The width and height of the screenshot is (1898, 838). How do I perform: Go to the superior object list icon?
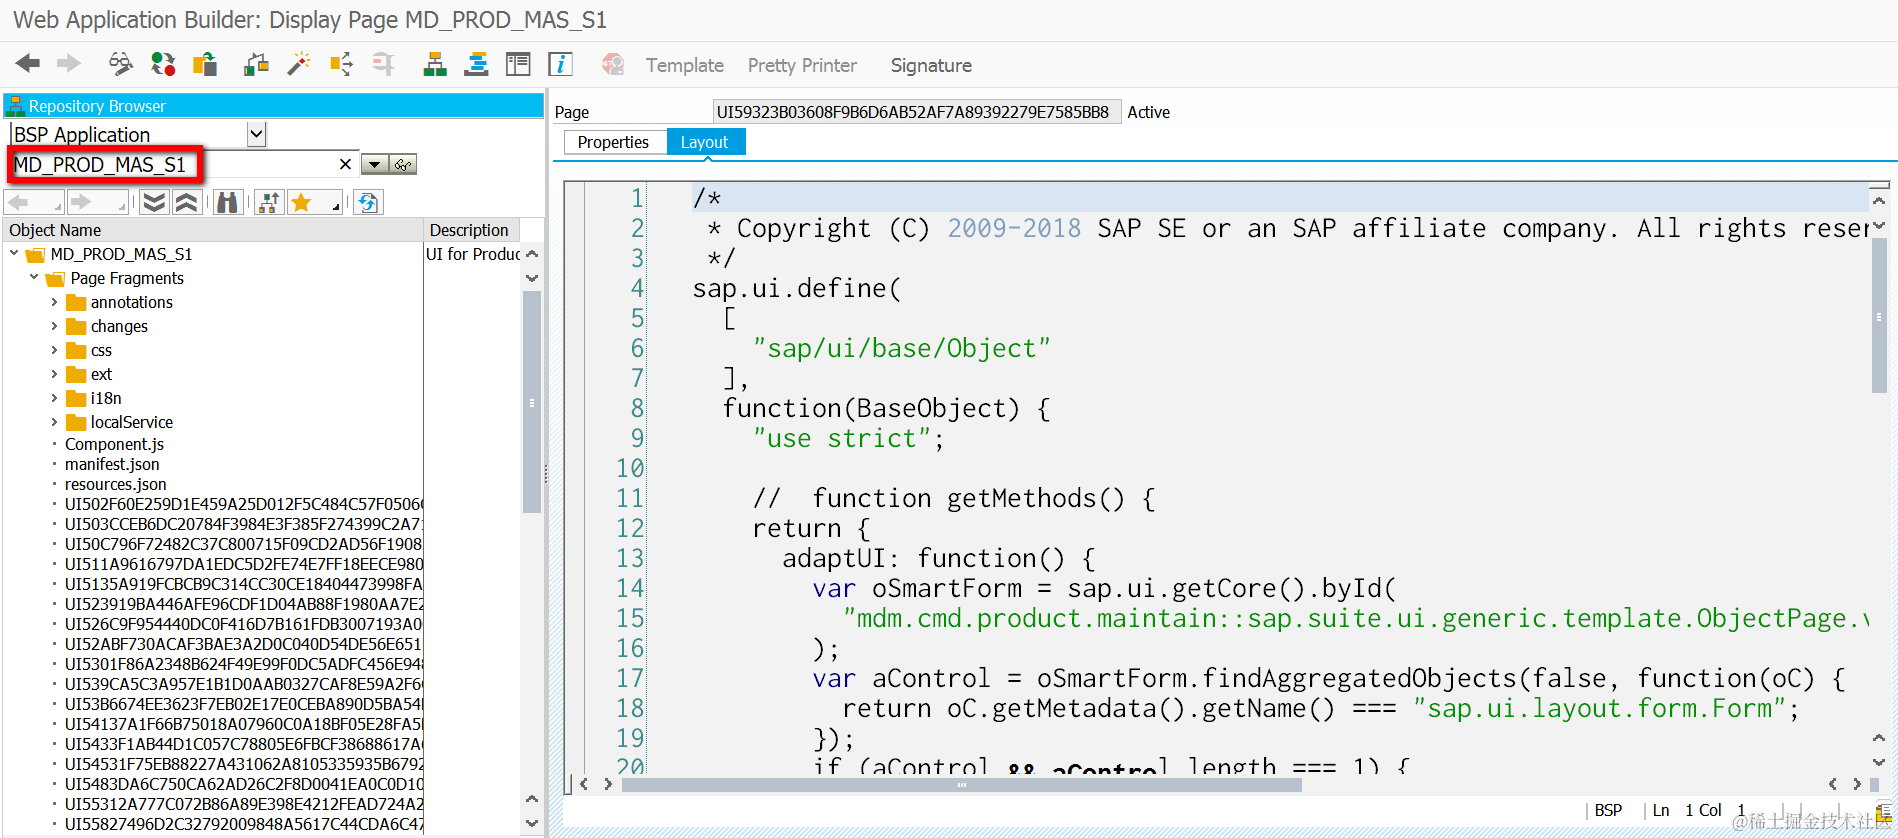pos(268,203)
